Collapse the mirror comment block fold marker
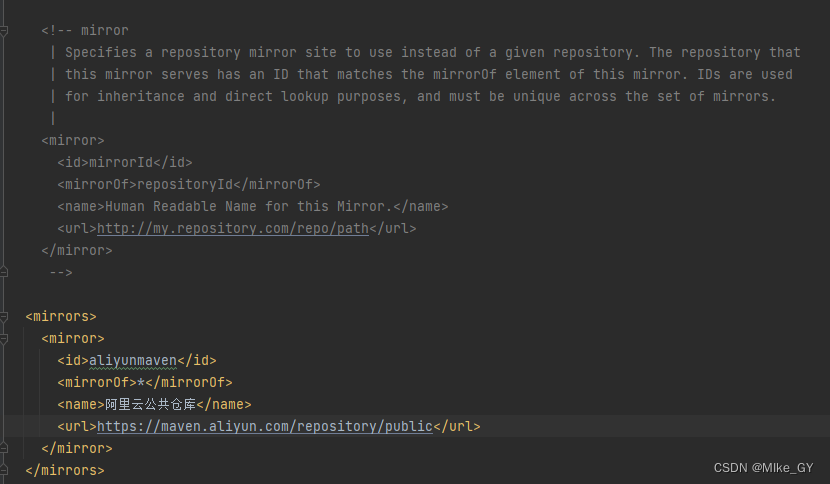Viewport: 830px width, 484px height. click(x=5, y=30)
